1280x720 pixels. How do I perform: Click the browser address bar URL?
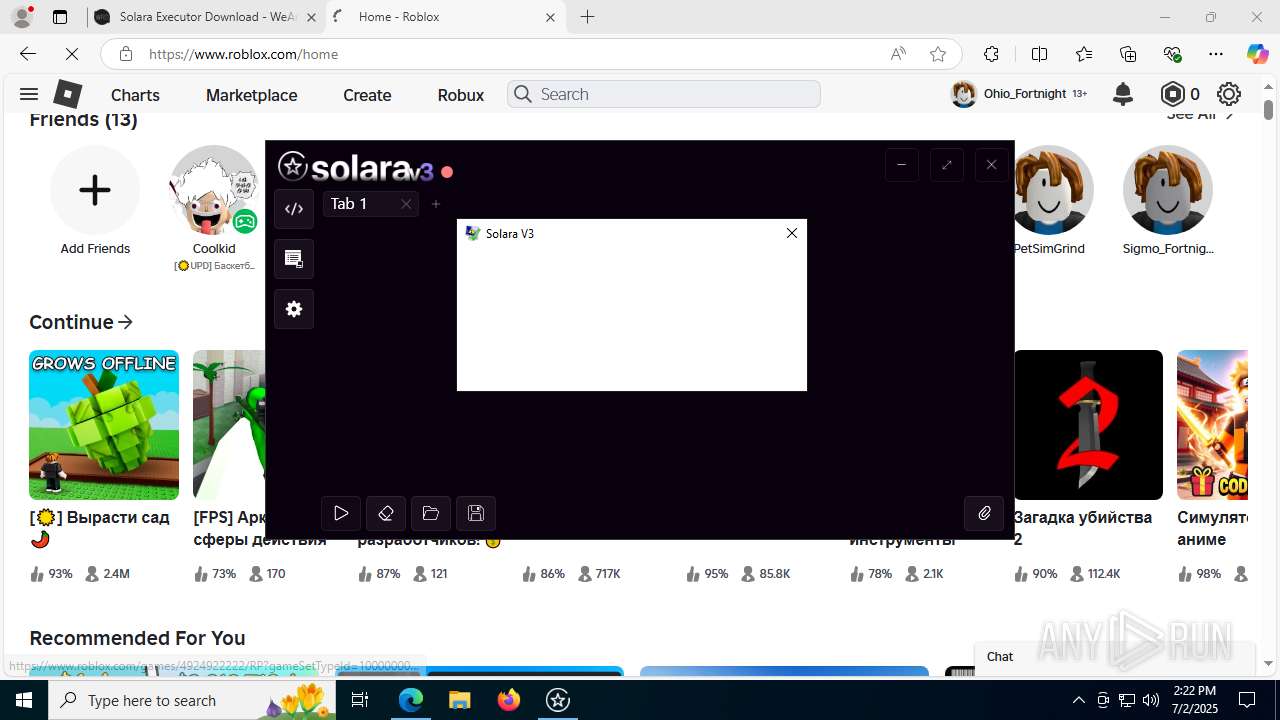click(244, 54)
